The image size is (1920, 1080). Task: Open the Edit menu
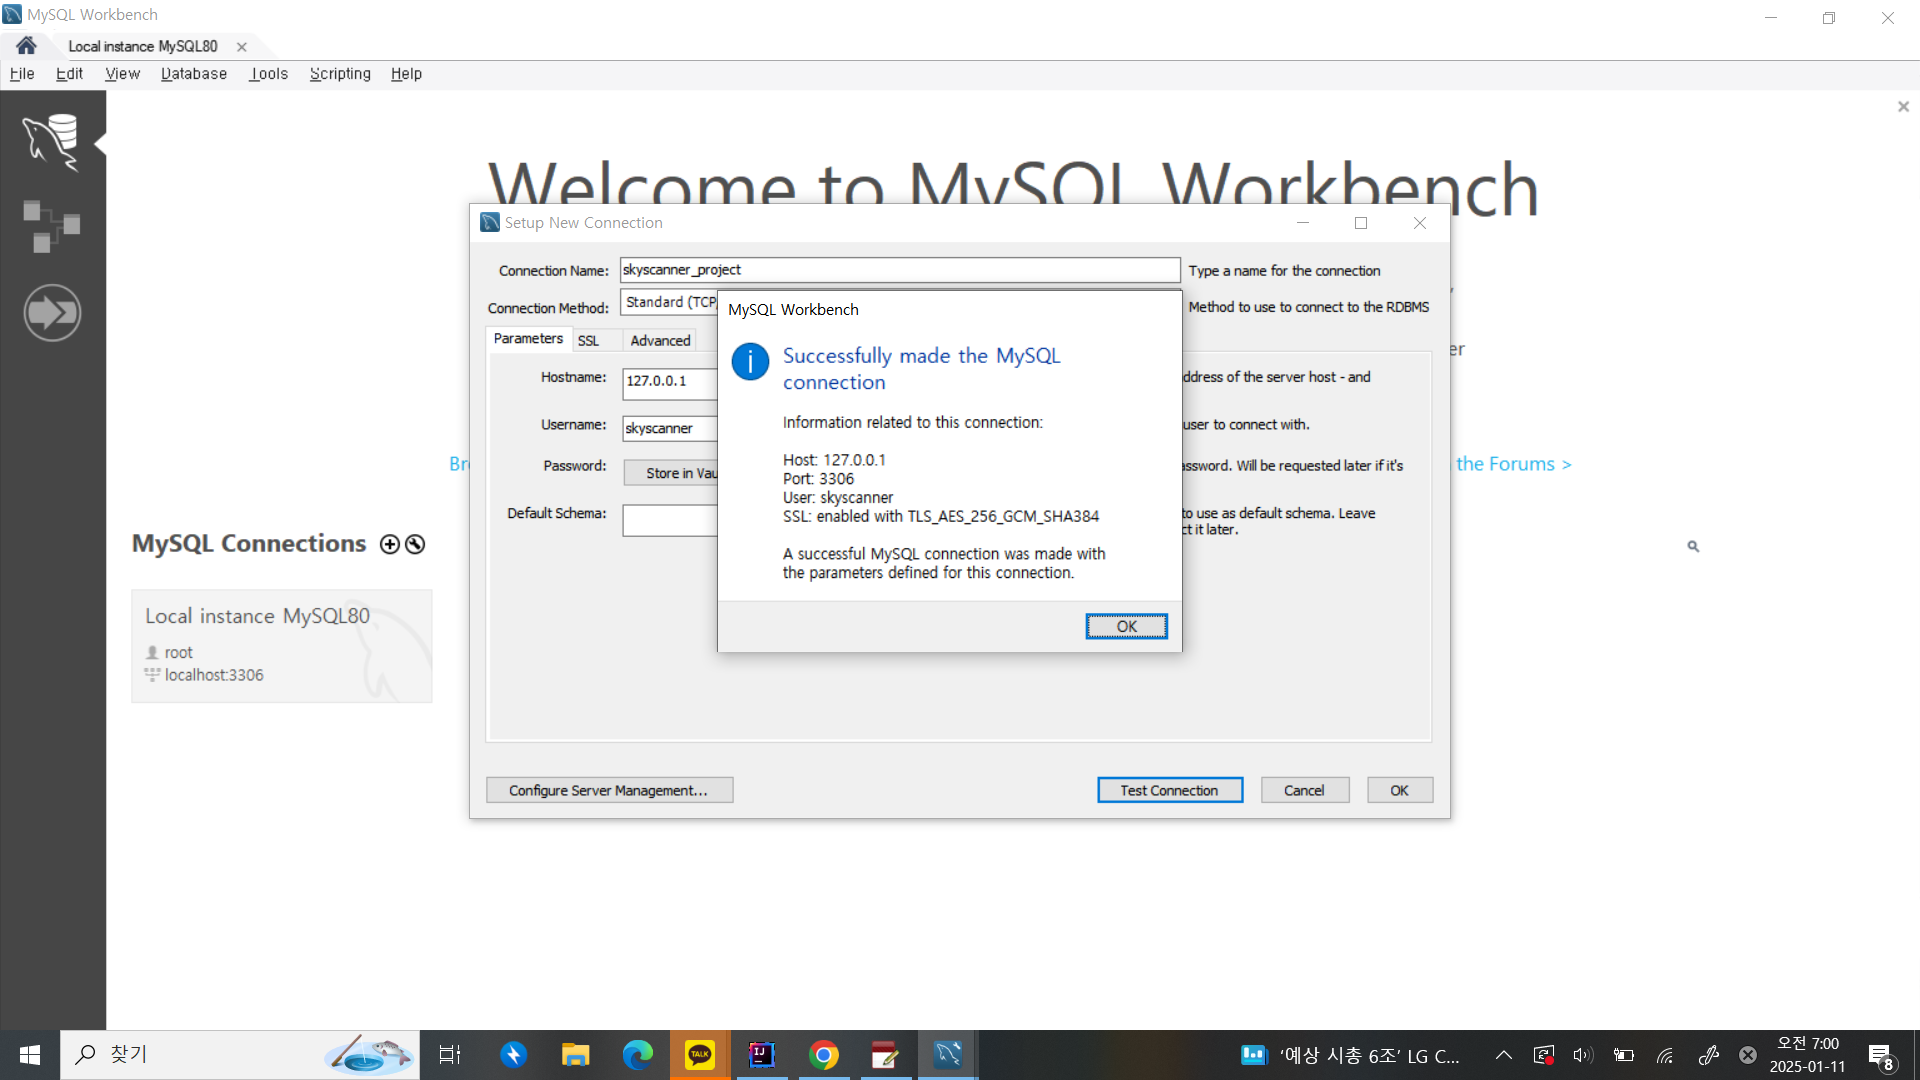pyautogui.click(x=69, y=74)
